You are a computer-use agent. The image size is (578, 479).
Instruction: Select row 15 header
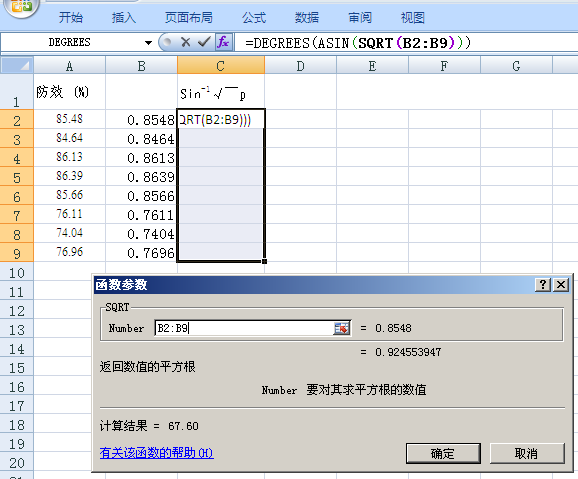(17, 367)
